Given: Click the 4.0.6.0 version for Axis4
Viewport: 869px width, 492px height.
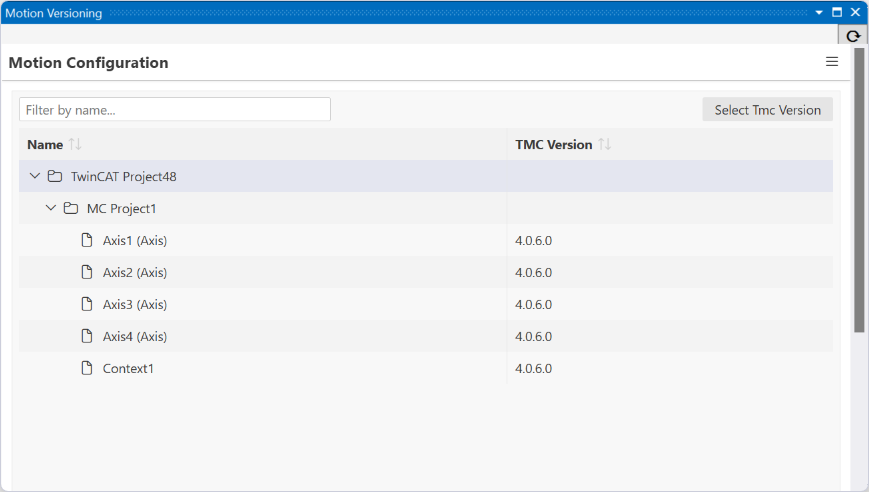Looking at the screenshot, I should (x=533, y=336).
